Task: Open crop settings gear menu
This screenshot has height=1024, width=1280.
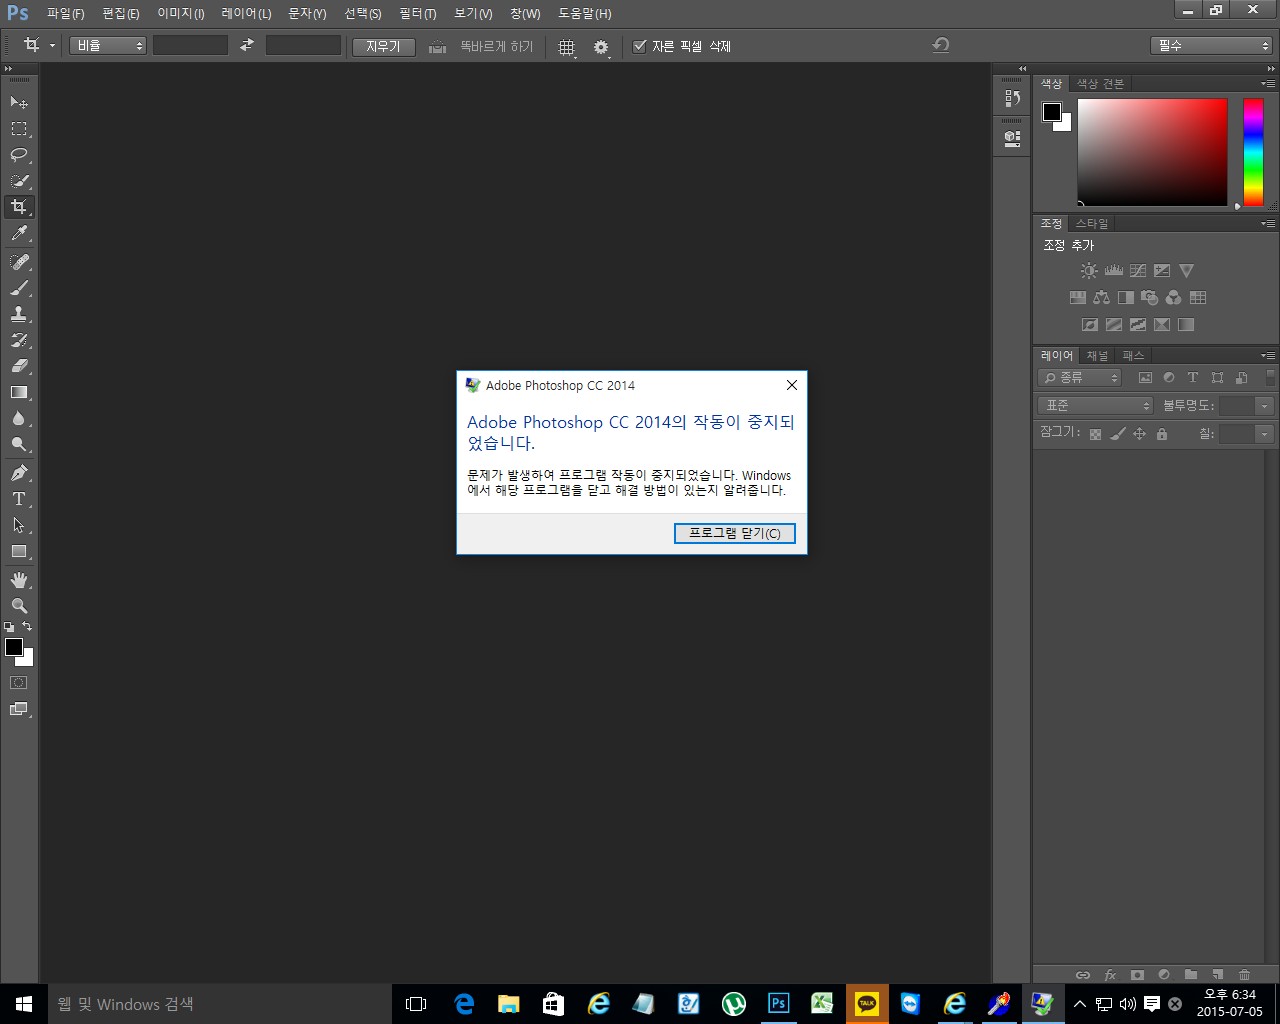Action: pos(601,47)
